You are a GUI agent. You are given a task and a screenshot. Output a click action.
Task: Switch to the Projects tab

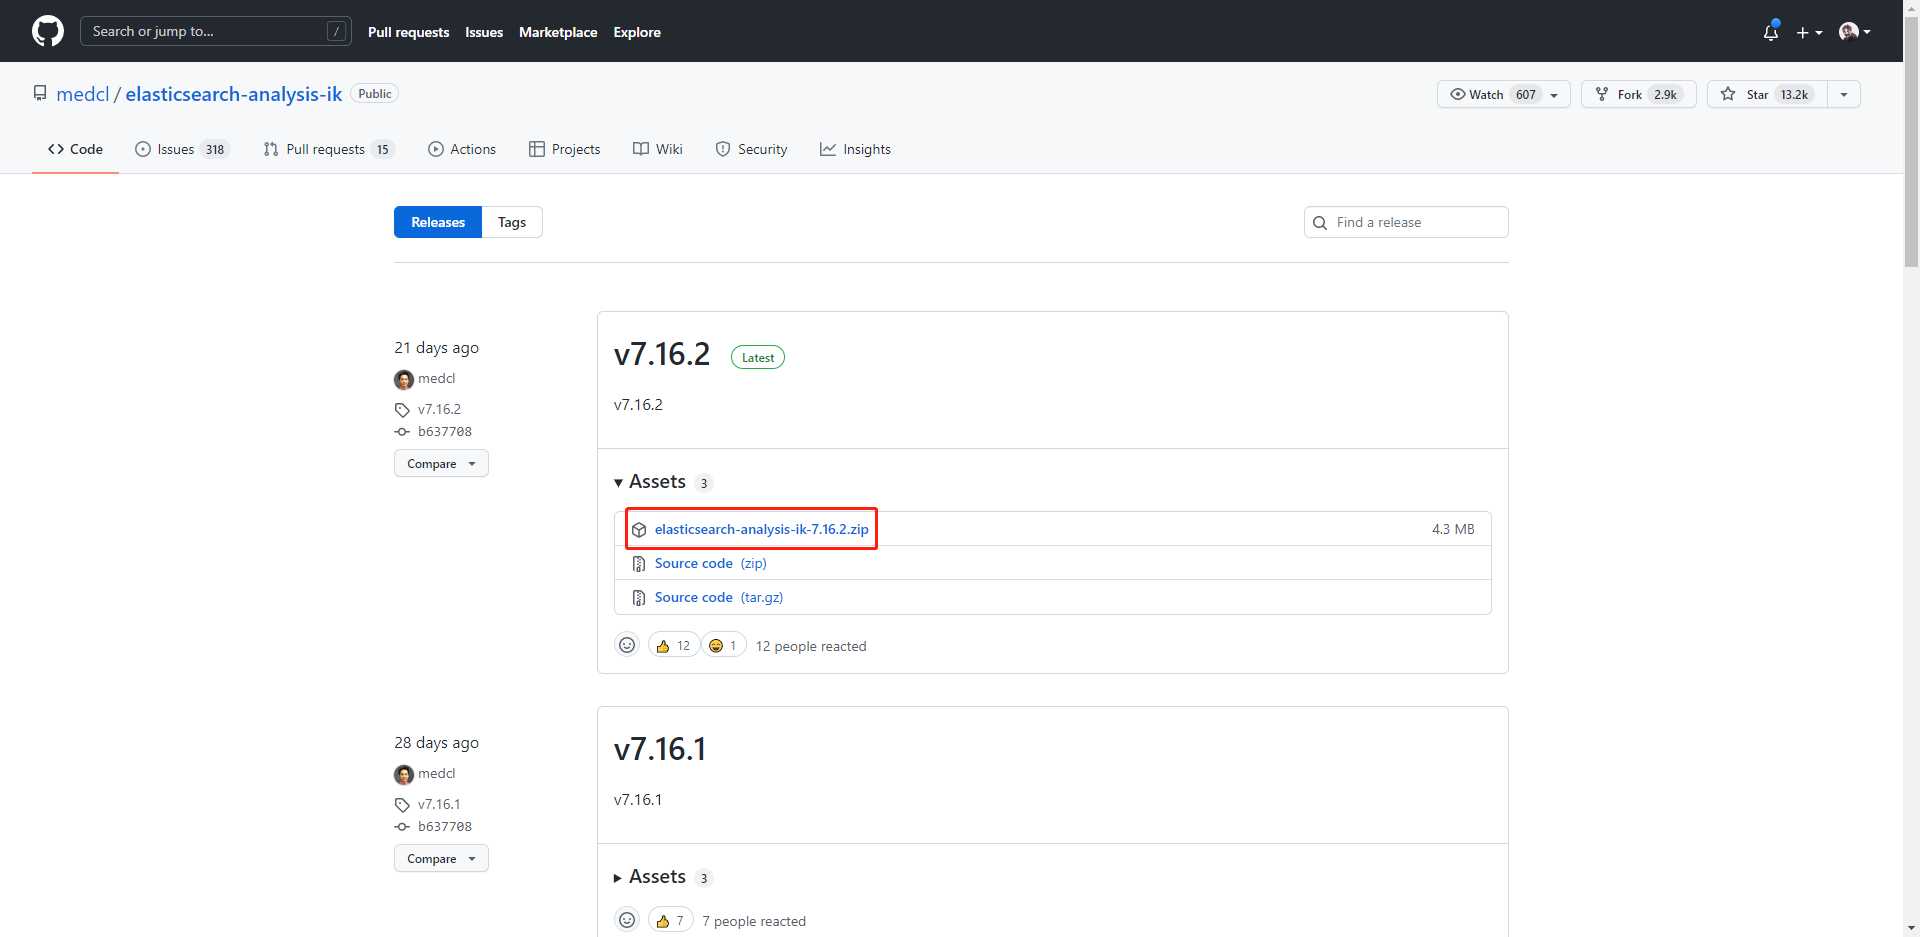[565, 149]
